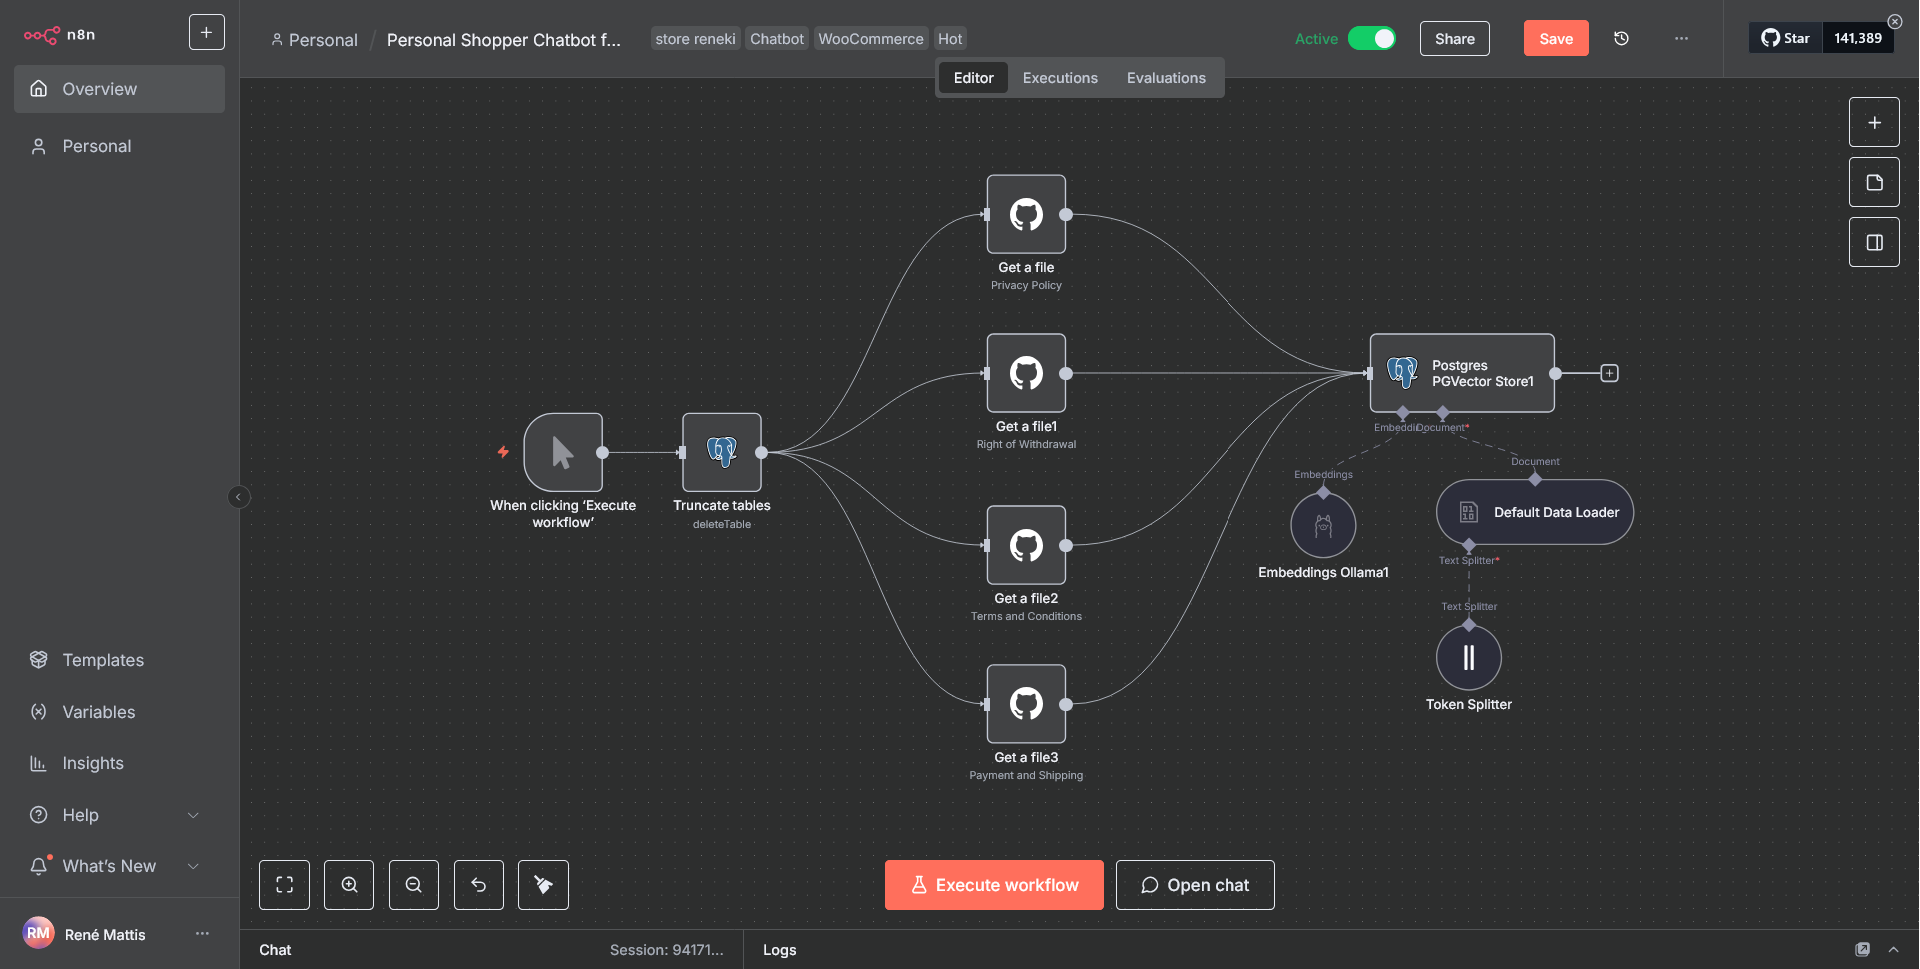Toggle the workflow Active switch
Viewport: 1920px width, 969px height.
coord(1372,39)
